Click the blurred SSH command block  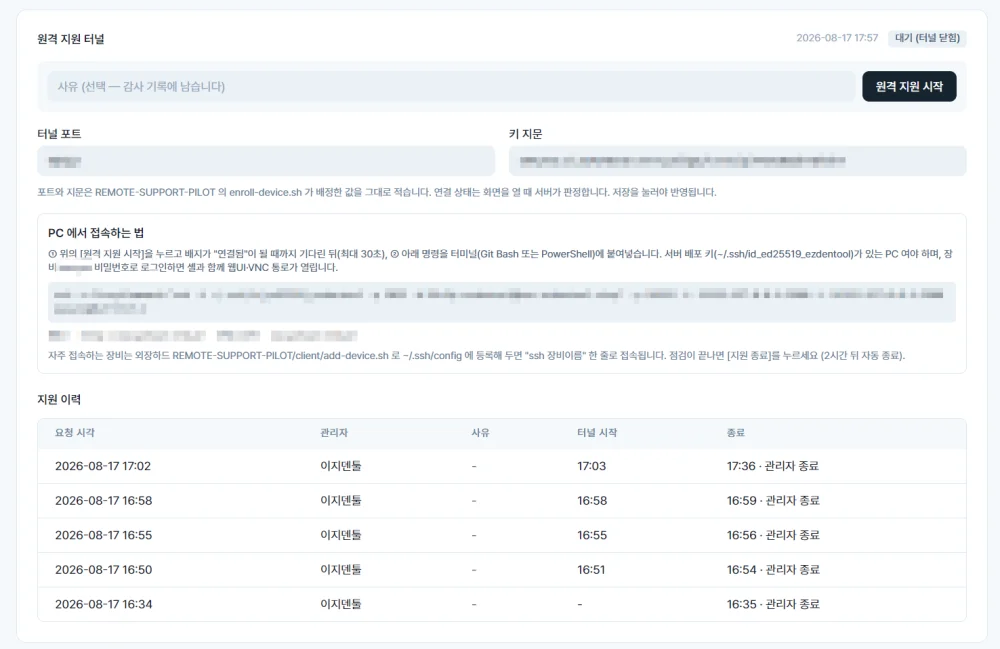502,302
